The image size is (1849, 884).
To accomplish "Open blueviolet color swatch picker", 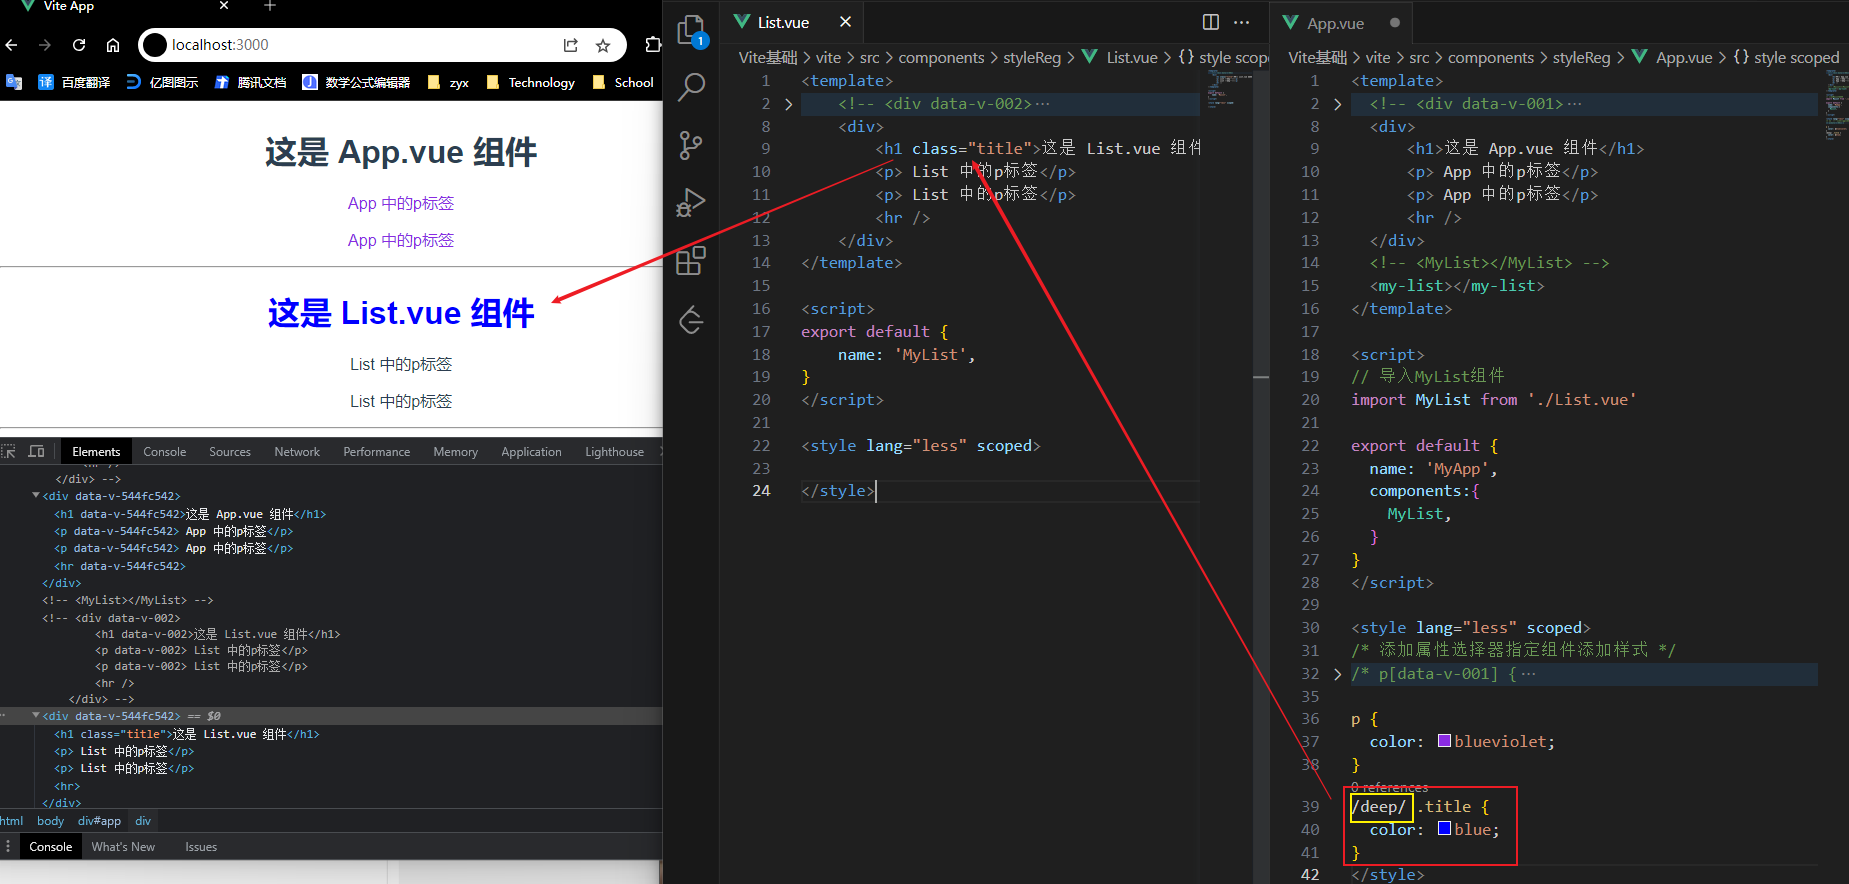I will [x=1444, y=741].
